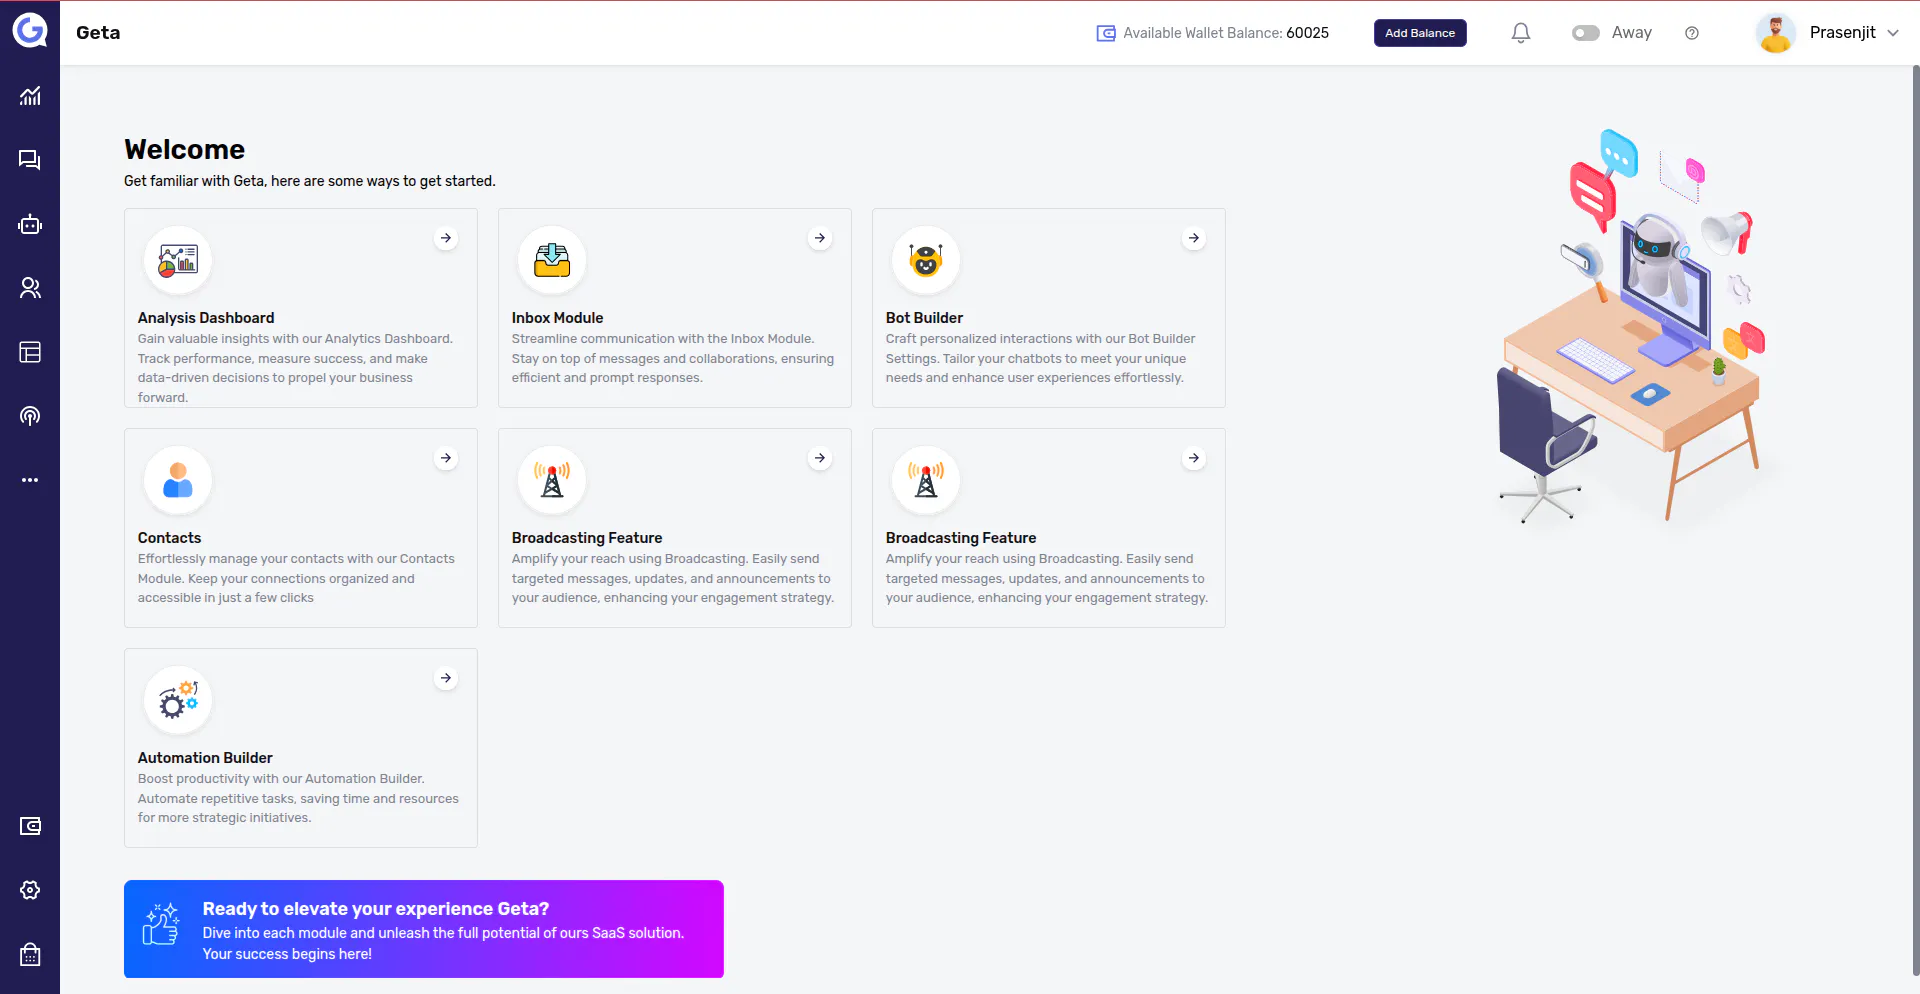Click the Contacts person icon

coord(178,480)
